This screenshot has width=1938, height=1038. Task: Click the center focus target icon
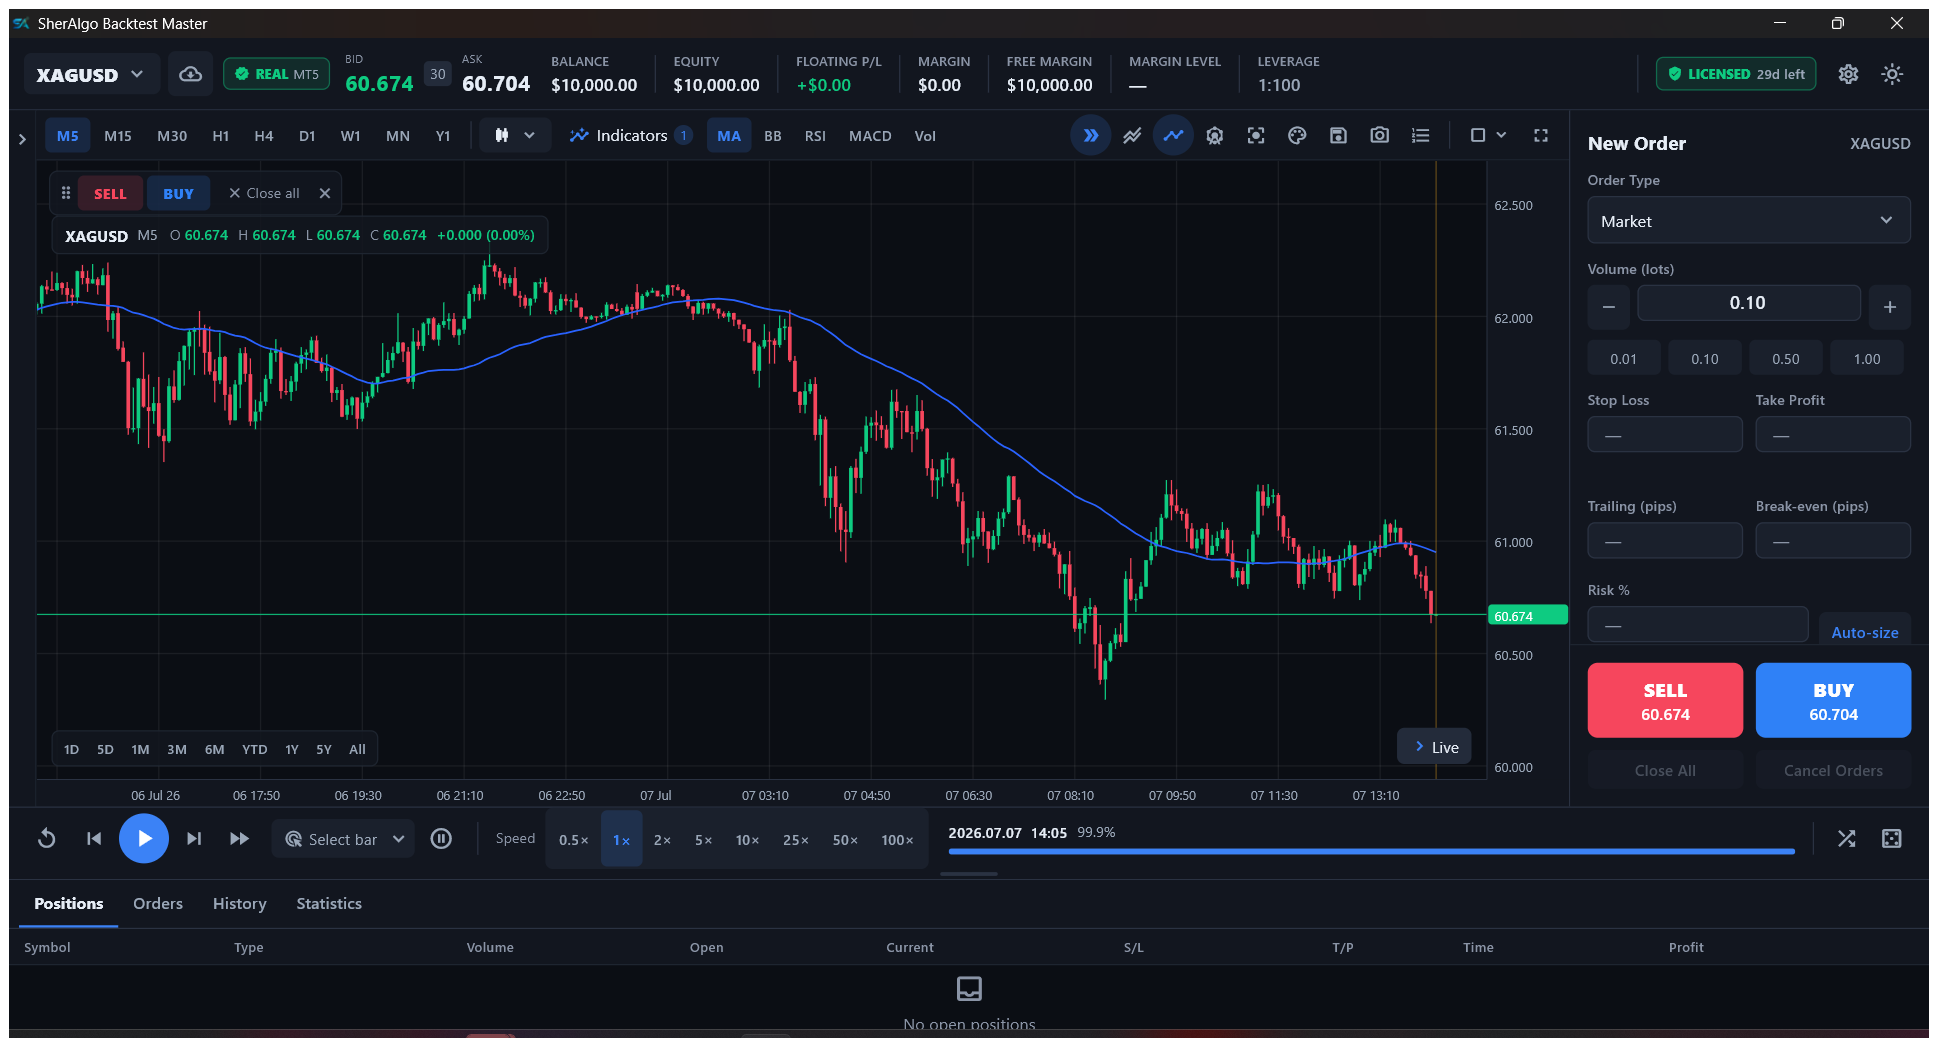click(1256, 135)
